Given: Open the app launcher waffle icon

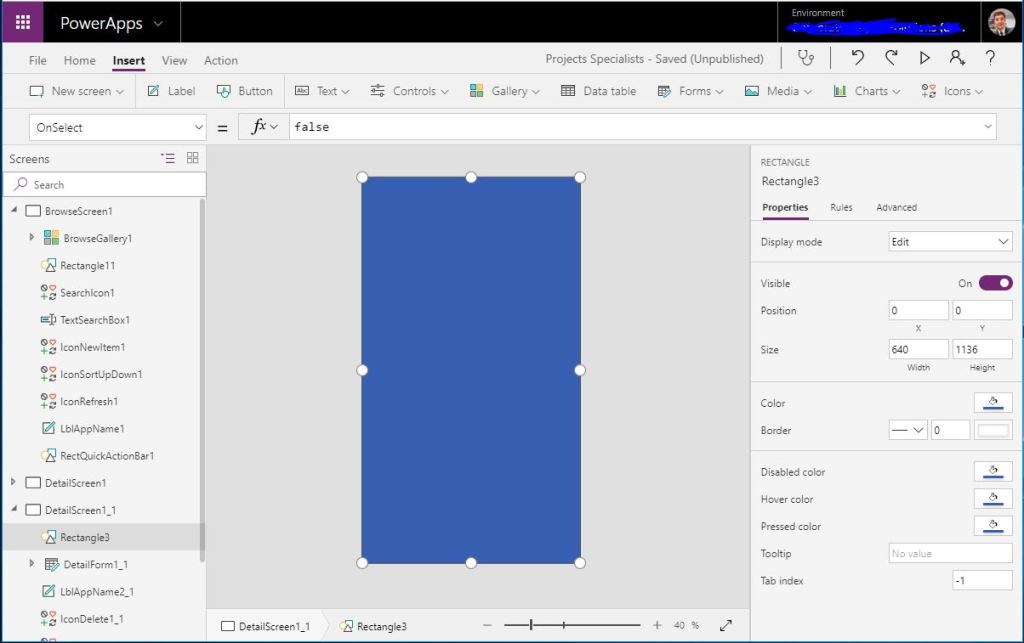Looking at the screenshot, I should pyautogui.click(x=22, y=22).
